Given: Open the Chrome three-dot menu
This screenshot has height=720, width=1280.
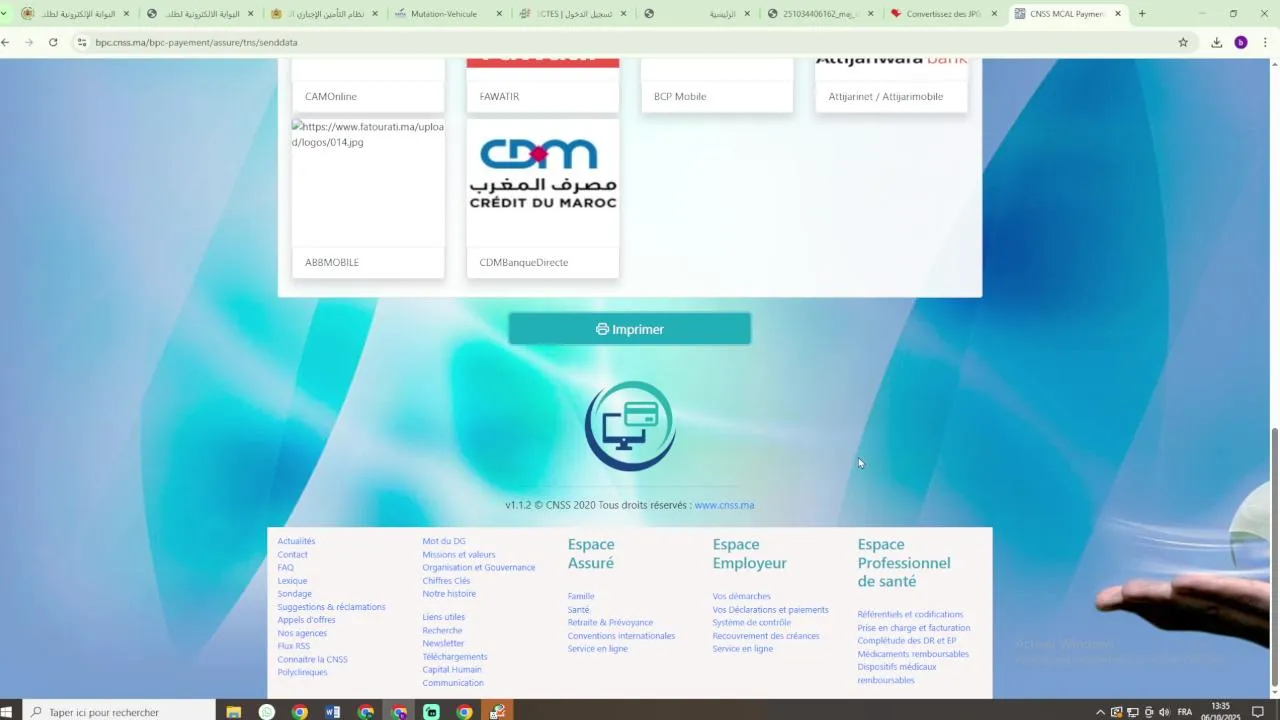Looking at the screenshot, I should click(1266, 42).
